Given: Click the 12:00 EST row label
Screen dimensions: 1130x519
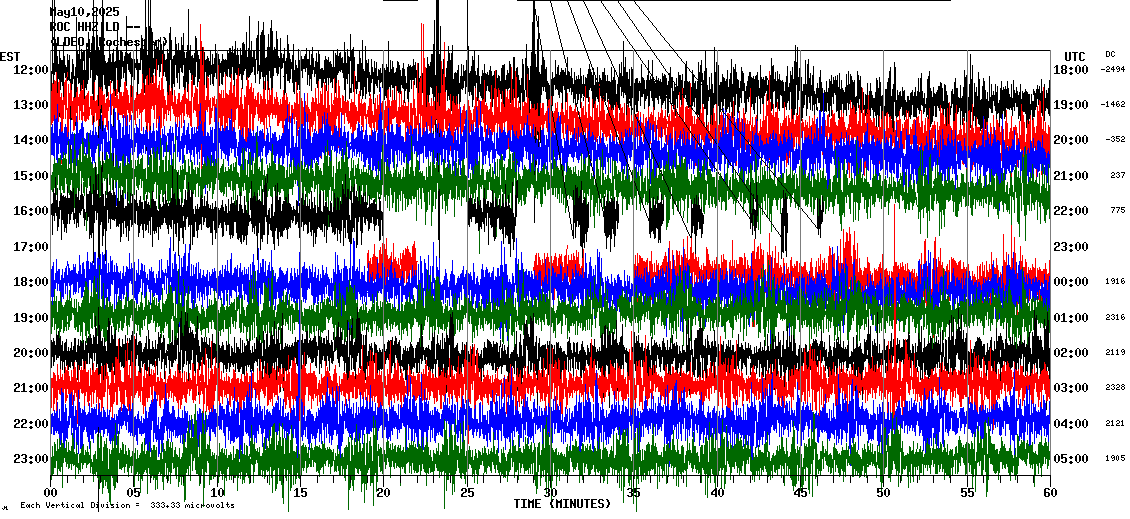Looking at the screenshot, I should coord(32,70).
